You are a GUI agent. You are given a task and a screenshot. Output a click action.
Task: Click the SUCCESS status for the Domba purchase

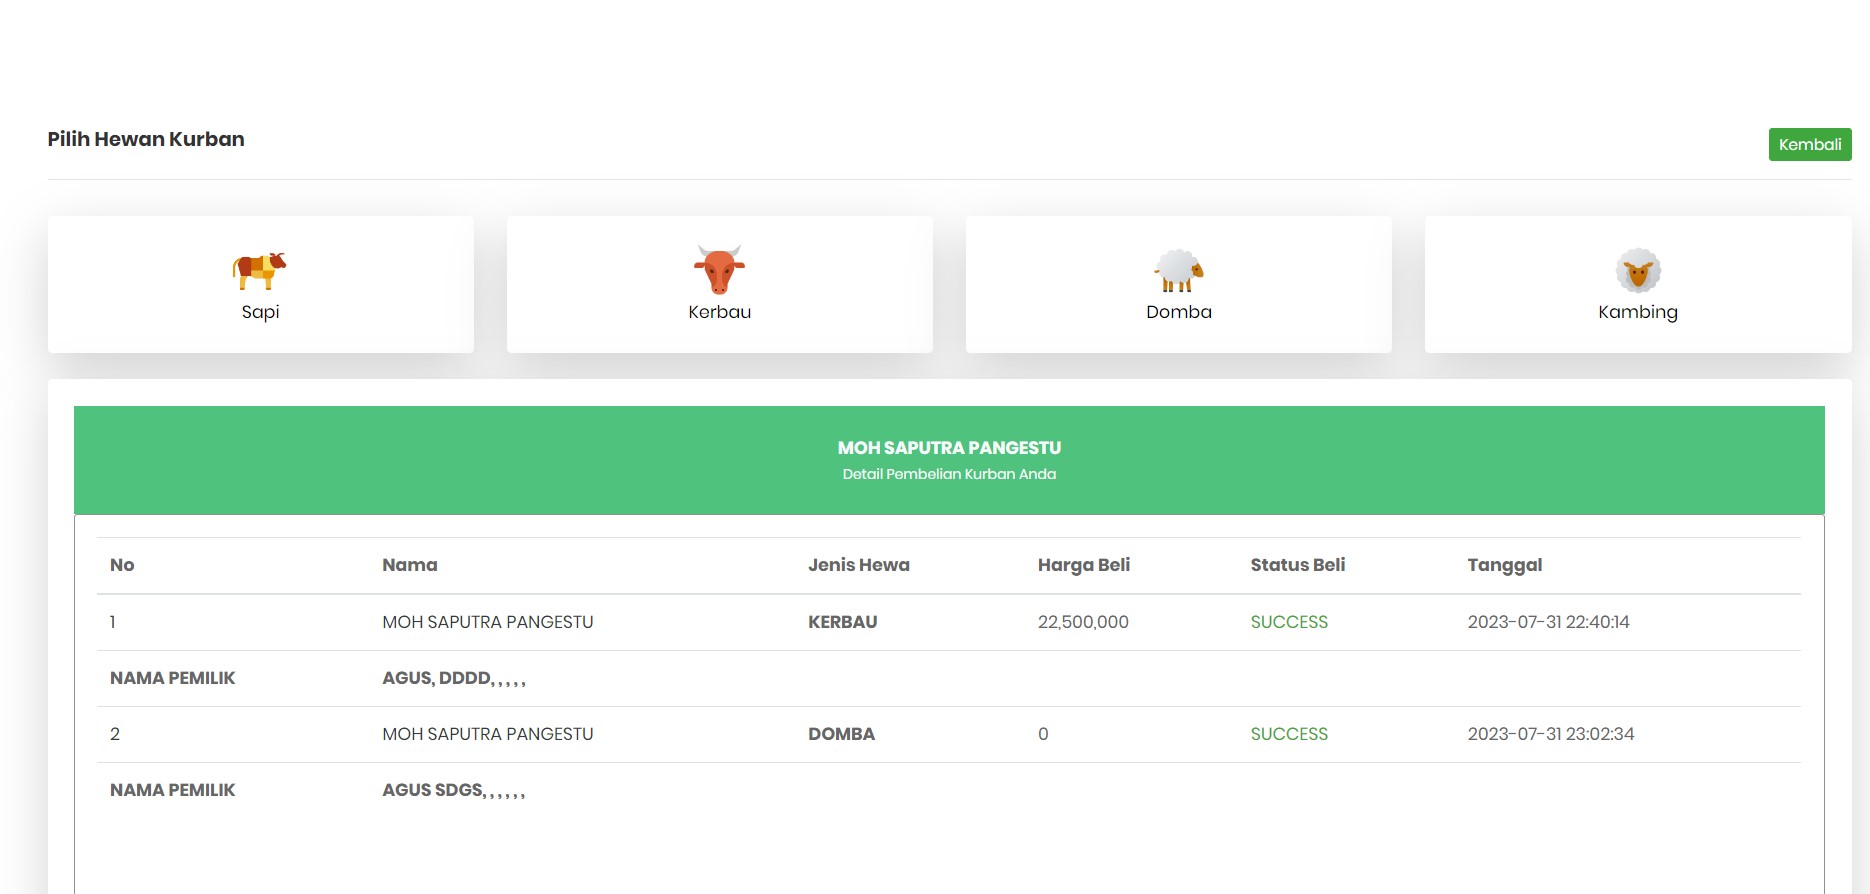click(x=1289, y=734)
